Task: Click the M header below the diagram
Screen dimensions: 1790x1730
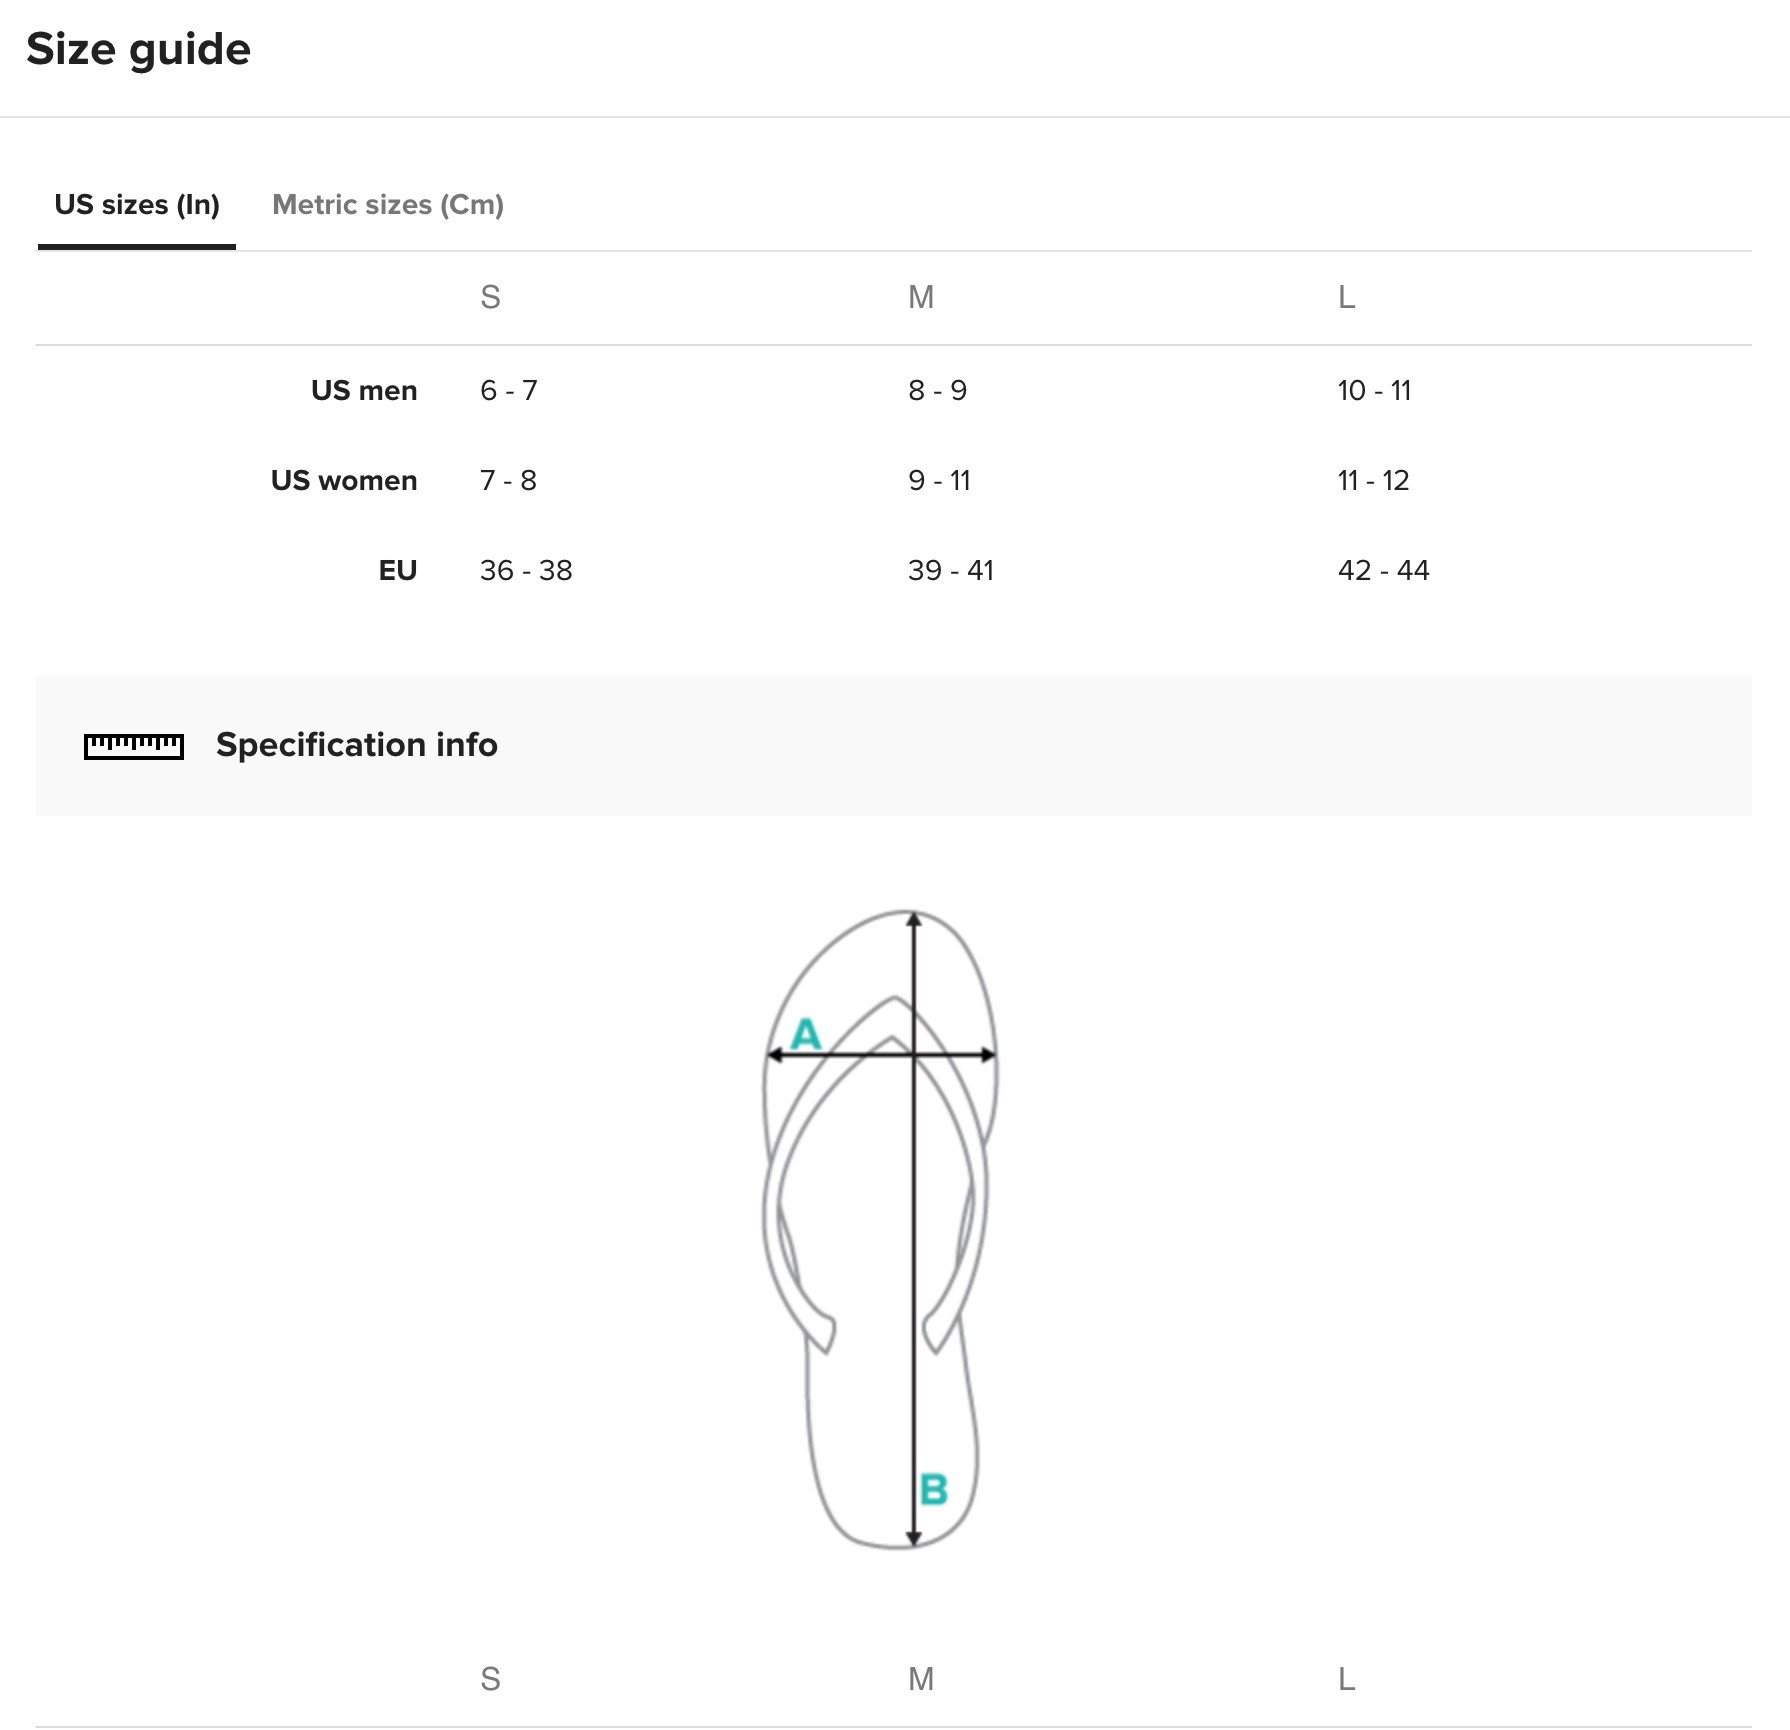Action: (x=921, y=1679)
